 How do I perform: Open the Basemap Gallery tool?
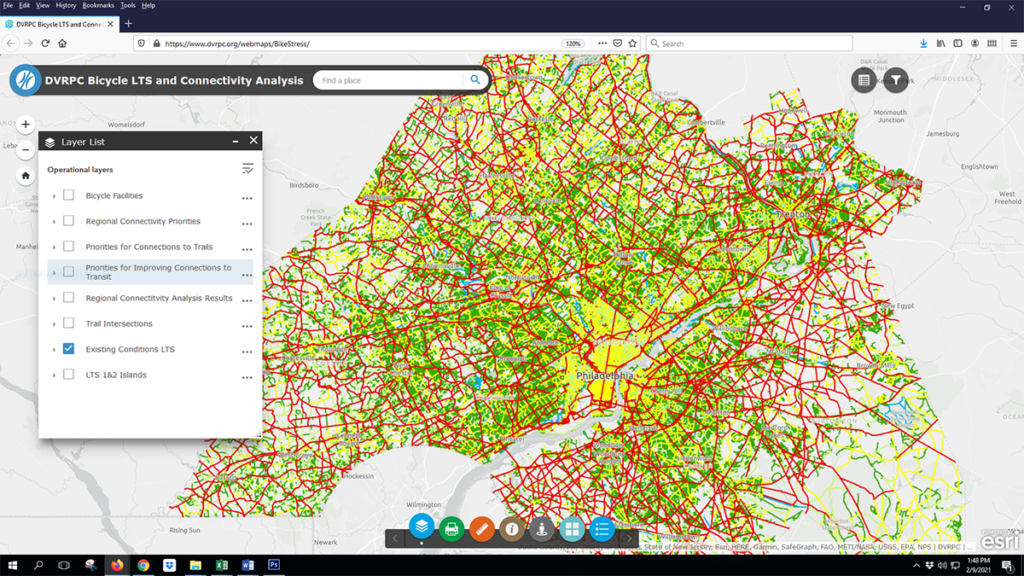point(572,531)
